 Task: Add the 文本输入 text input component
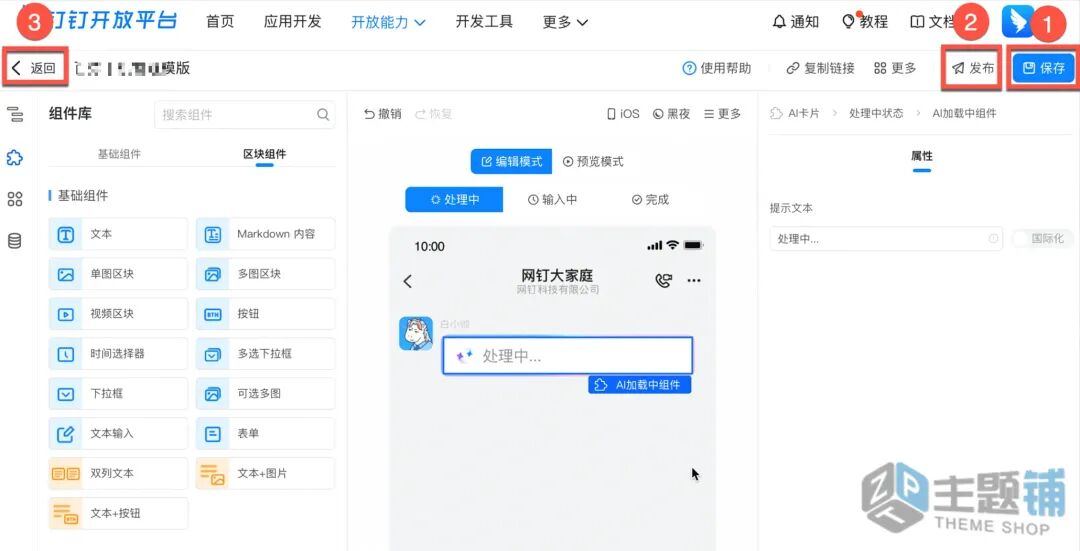coord(118,434)
